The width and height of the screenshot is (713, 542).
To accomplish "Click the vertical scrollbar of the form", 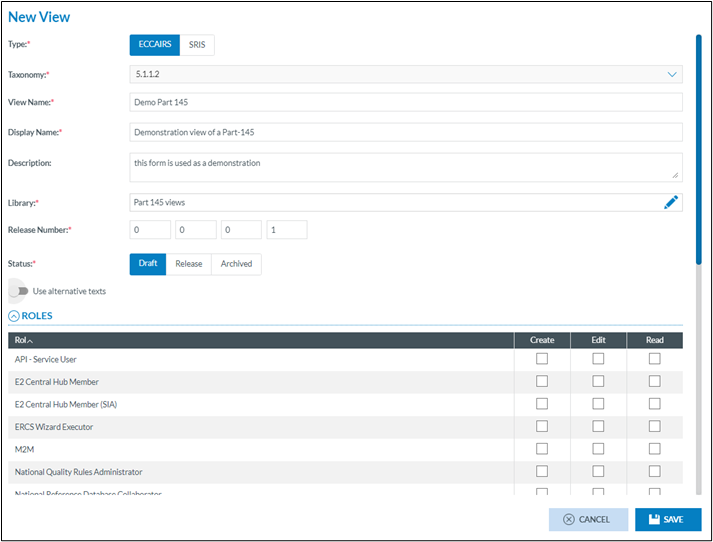I will coord(697,150).
